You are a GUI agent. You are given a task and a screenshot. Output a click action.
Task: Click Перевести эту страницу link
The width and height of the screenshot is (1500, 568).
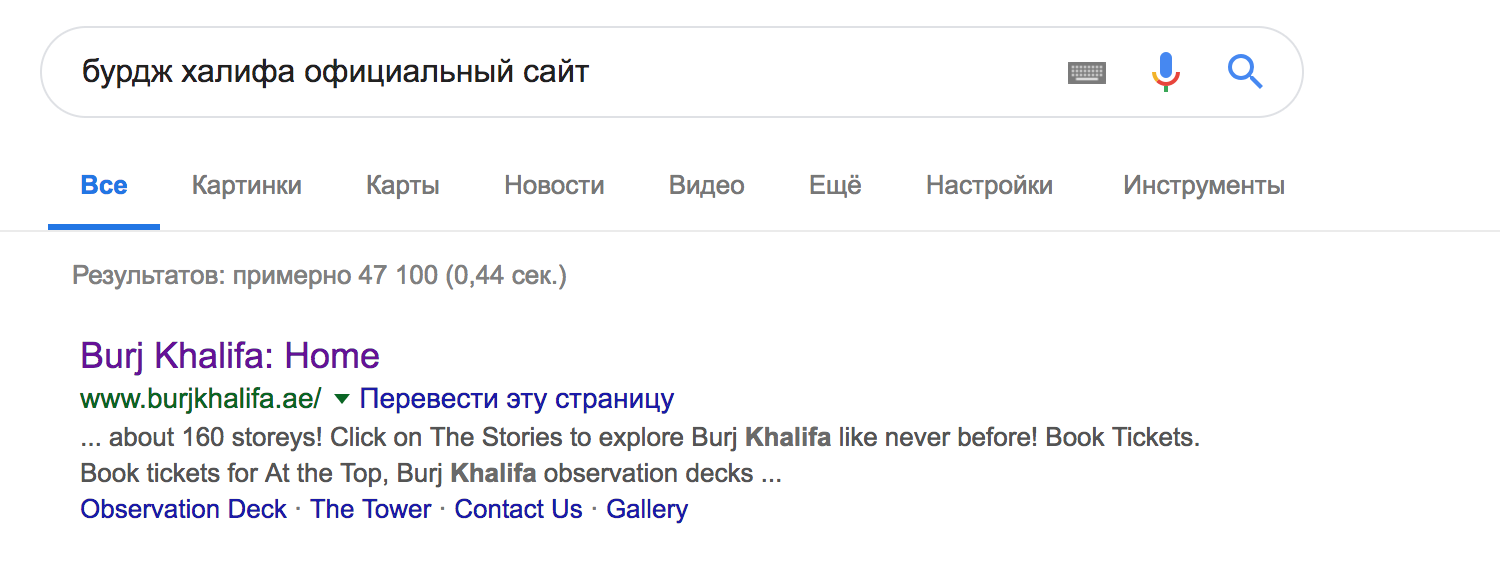click(x=517, y=399)
